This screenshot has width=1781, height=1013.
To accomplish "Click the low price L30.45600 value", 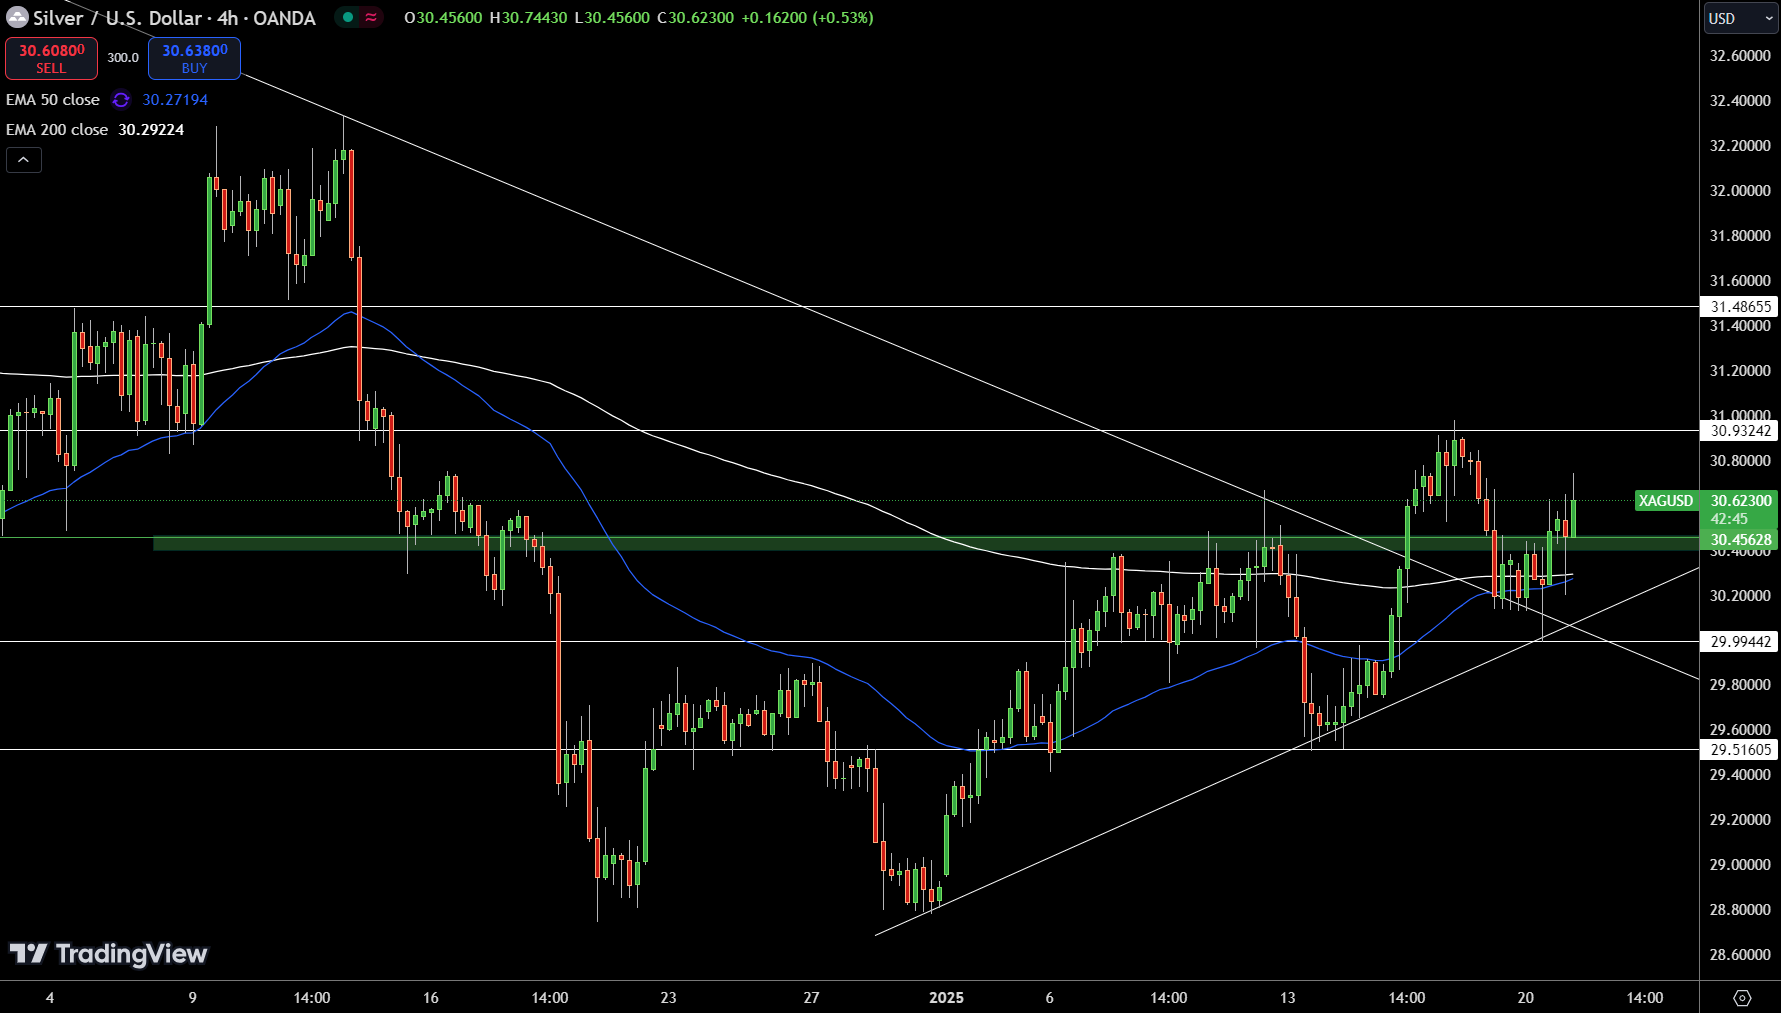I will (x=612, y=18).
